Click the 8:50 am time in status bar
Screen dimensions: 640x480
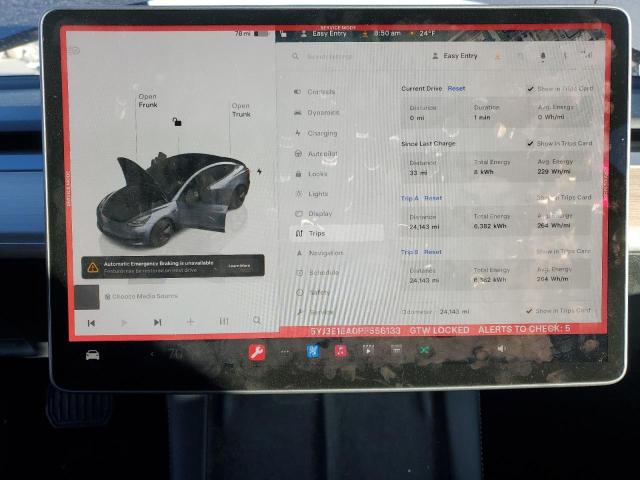tap(387, 33)
